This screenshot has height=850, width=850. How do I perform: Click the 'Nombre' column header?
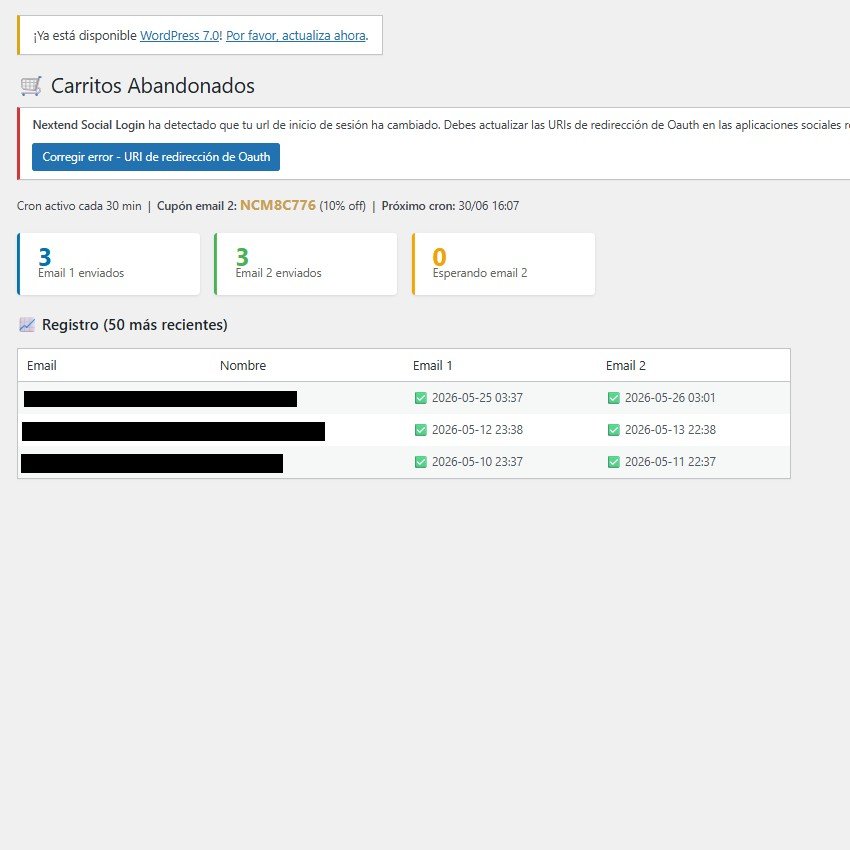click(x=243, y=366)
